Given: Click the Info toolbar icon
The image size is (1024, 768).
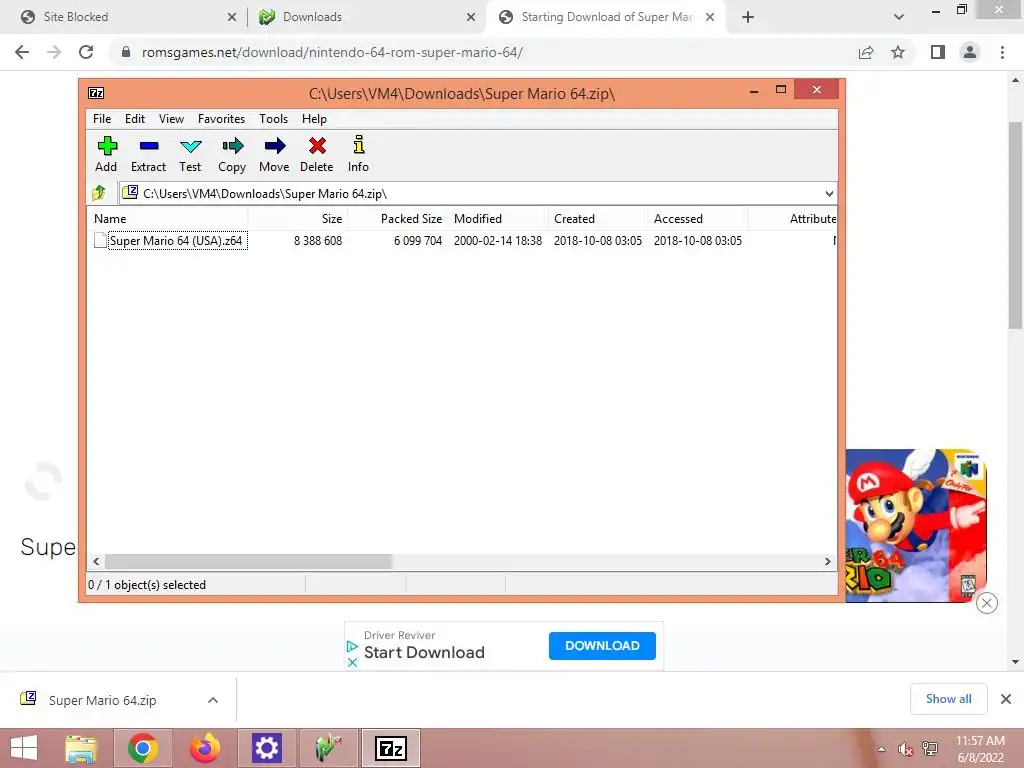Looking at the screenshot, I should coord(359,144).
